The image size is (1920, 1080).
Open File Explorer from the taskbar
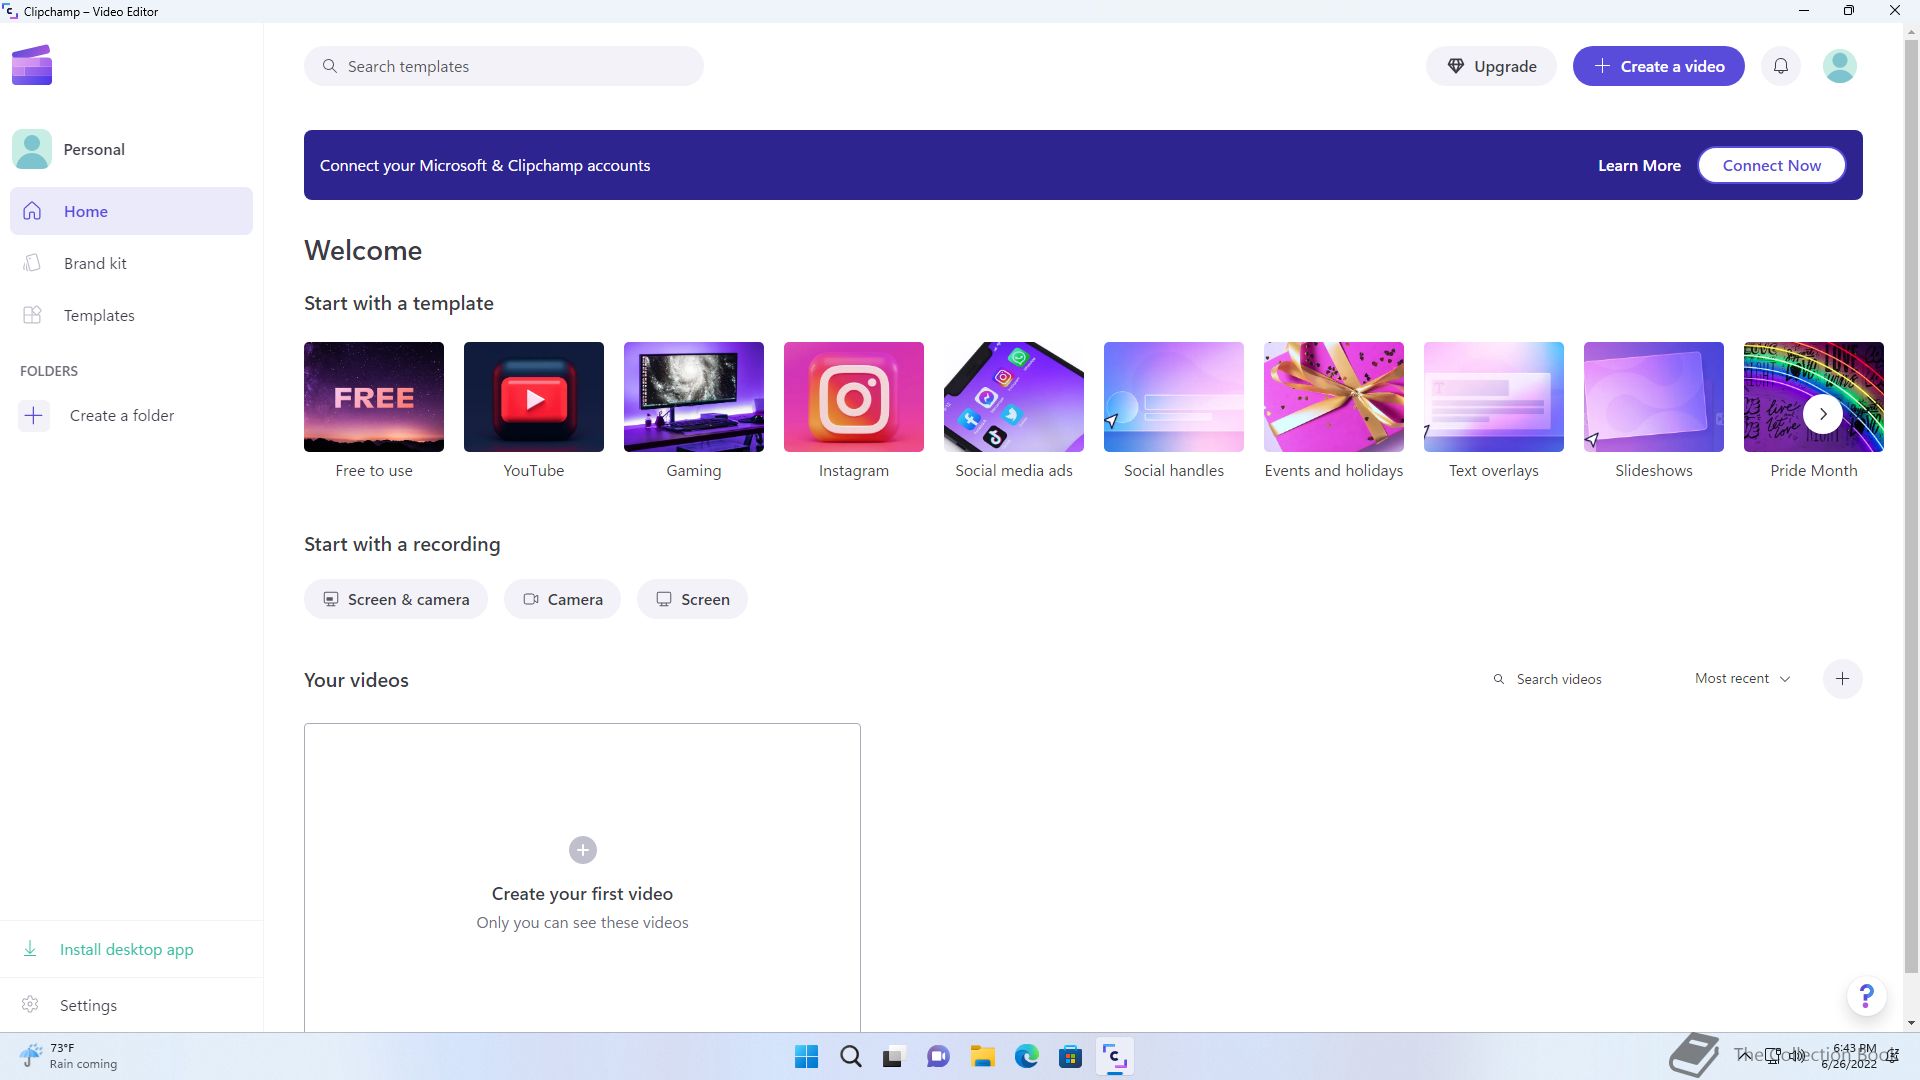pos(982,1057)
